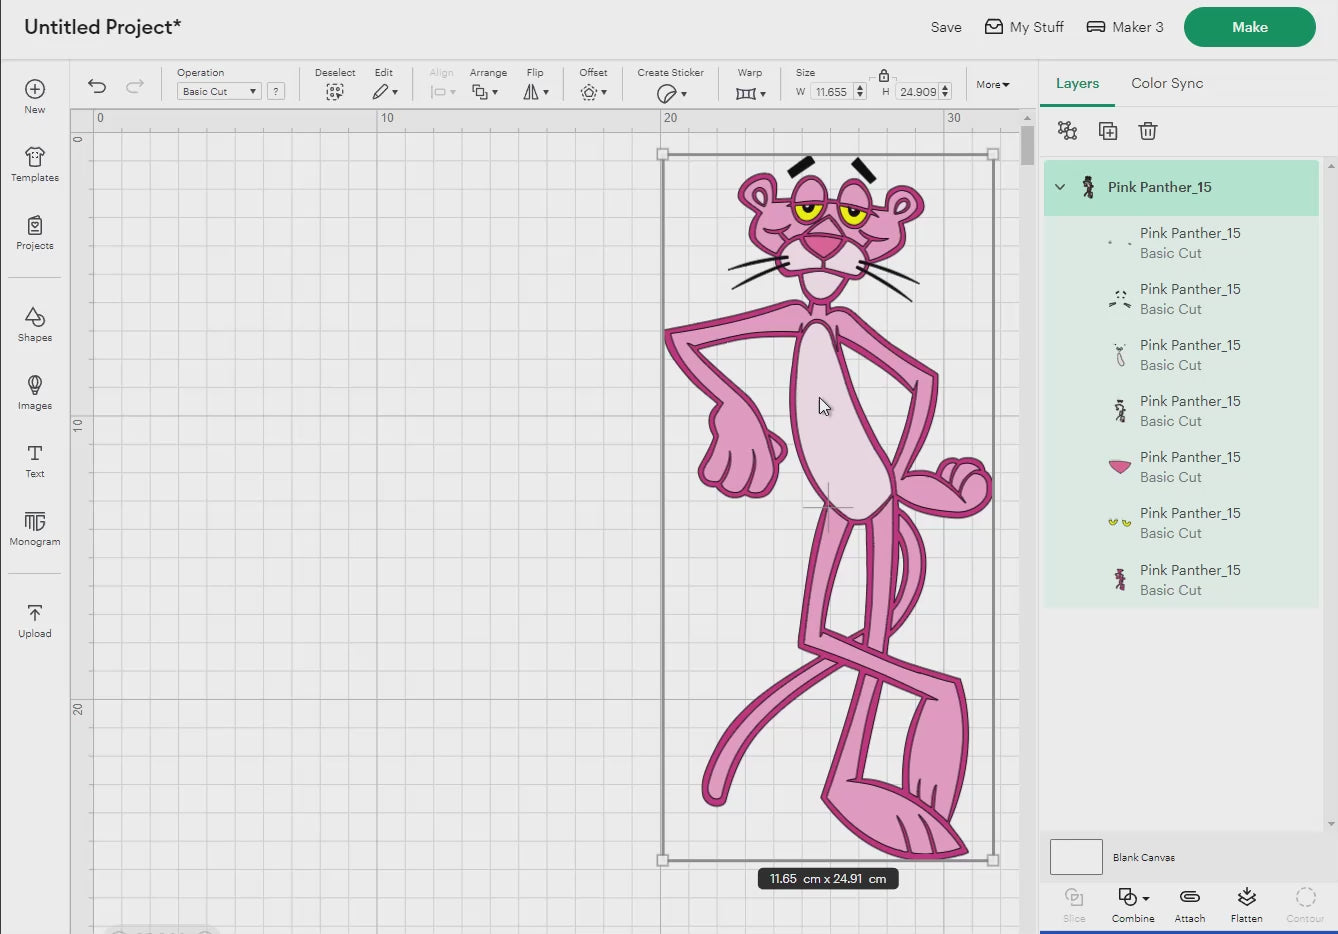The image size is (1338, 934).
Task: Click the bottom-right resize handle
Action: (x=993, y=860)
